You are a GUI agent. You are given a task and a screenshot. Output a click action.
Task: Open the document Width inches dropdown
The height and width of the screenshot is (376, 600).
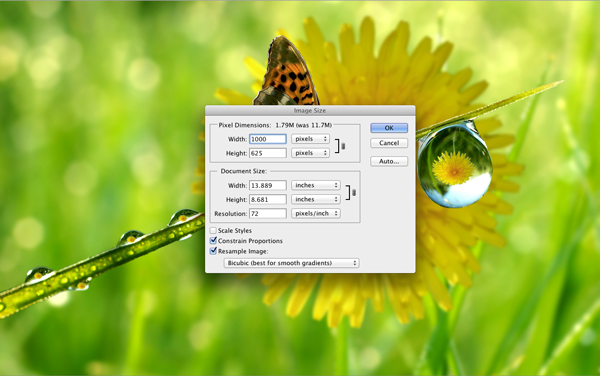(x=316, y=185)
